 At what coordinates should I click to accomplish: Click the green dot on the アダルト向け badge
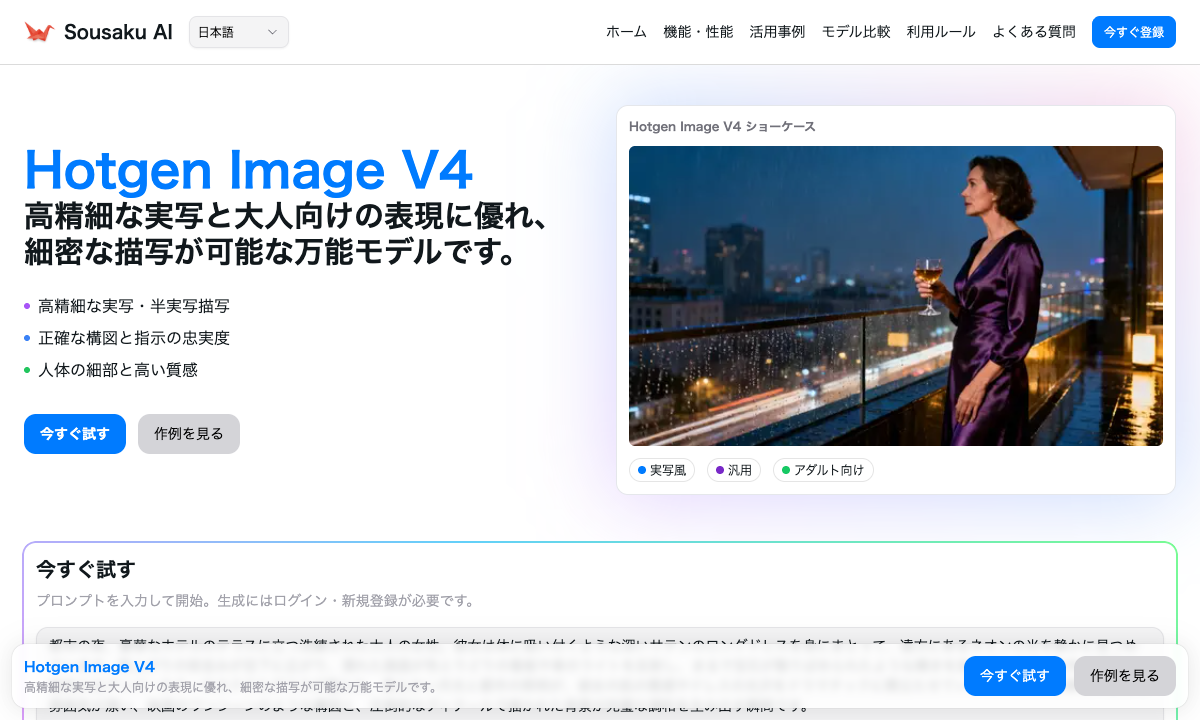point(788,470)
